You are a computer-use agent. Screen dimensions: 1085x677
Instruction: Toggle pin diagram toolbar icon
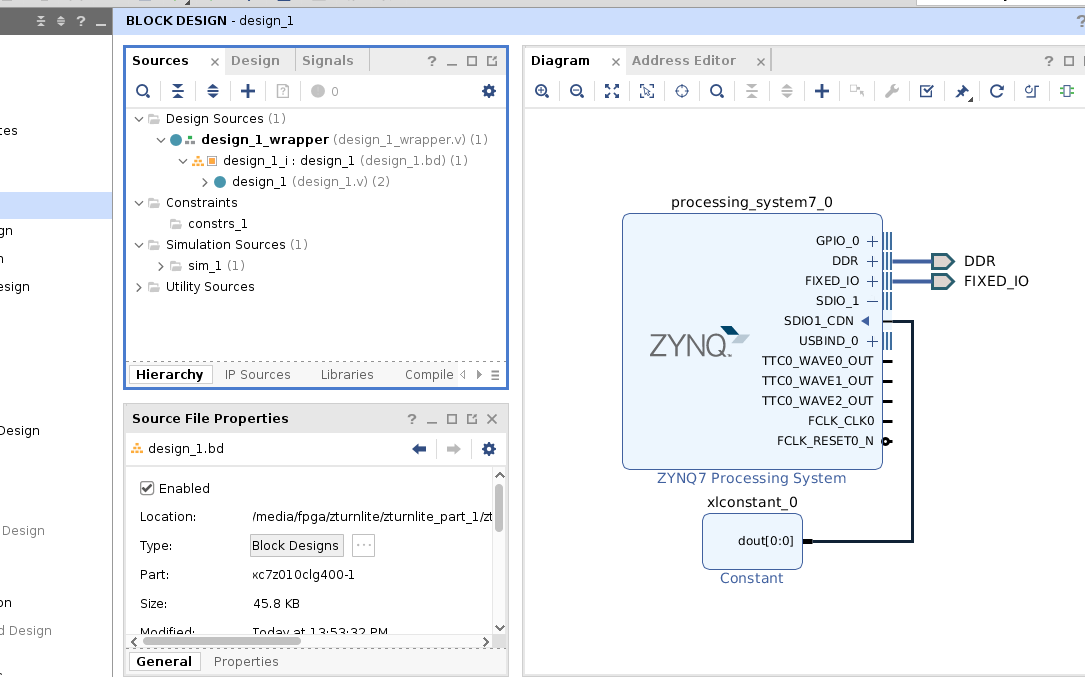click(x=962, y=91)
